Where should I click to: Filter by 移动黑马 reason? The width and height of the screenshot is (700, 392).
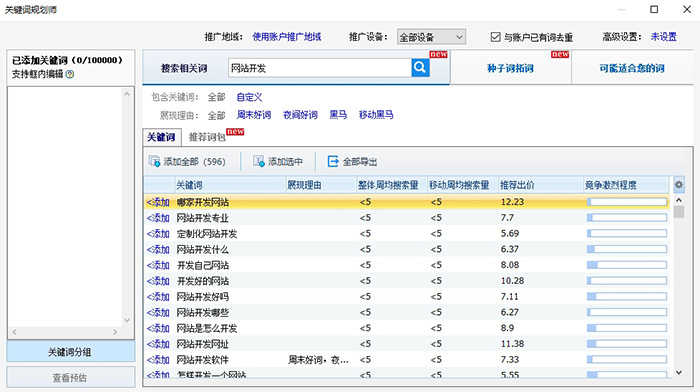[x=376, y=115]
